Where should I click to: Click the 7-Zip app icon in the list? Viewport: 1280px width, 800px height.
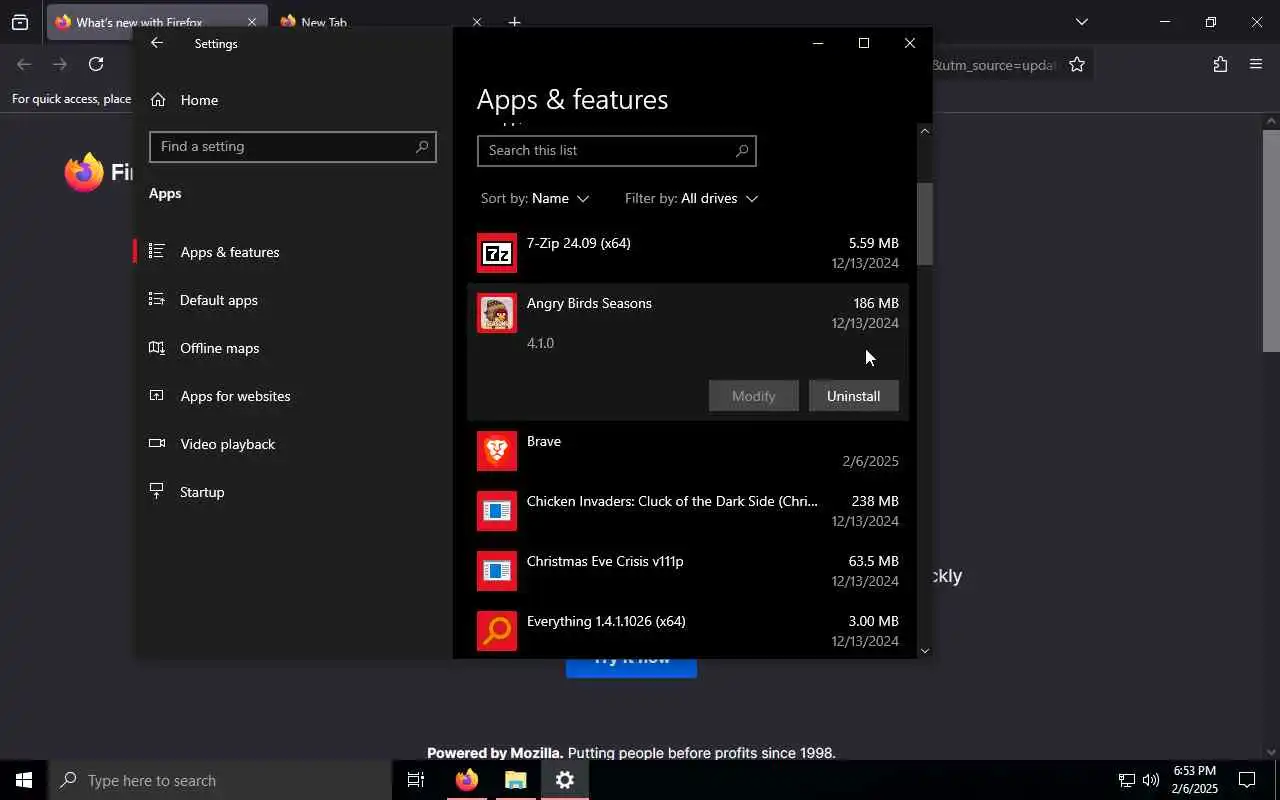pos(497,253)
